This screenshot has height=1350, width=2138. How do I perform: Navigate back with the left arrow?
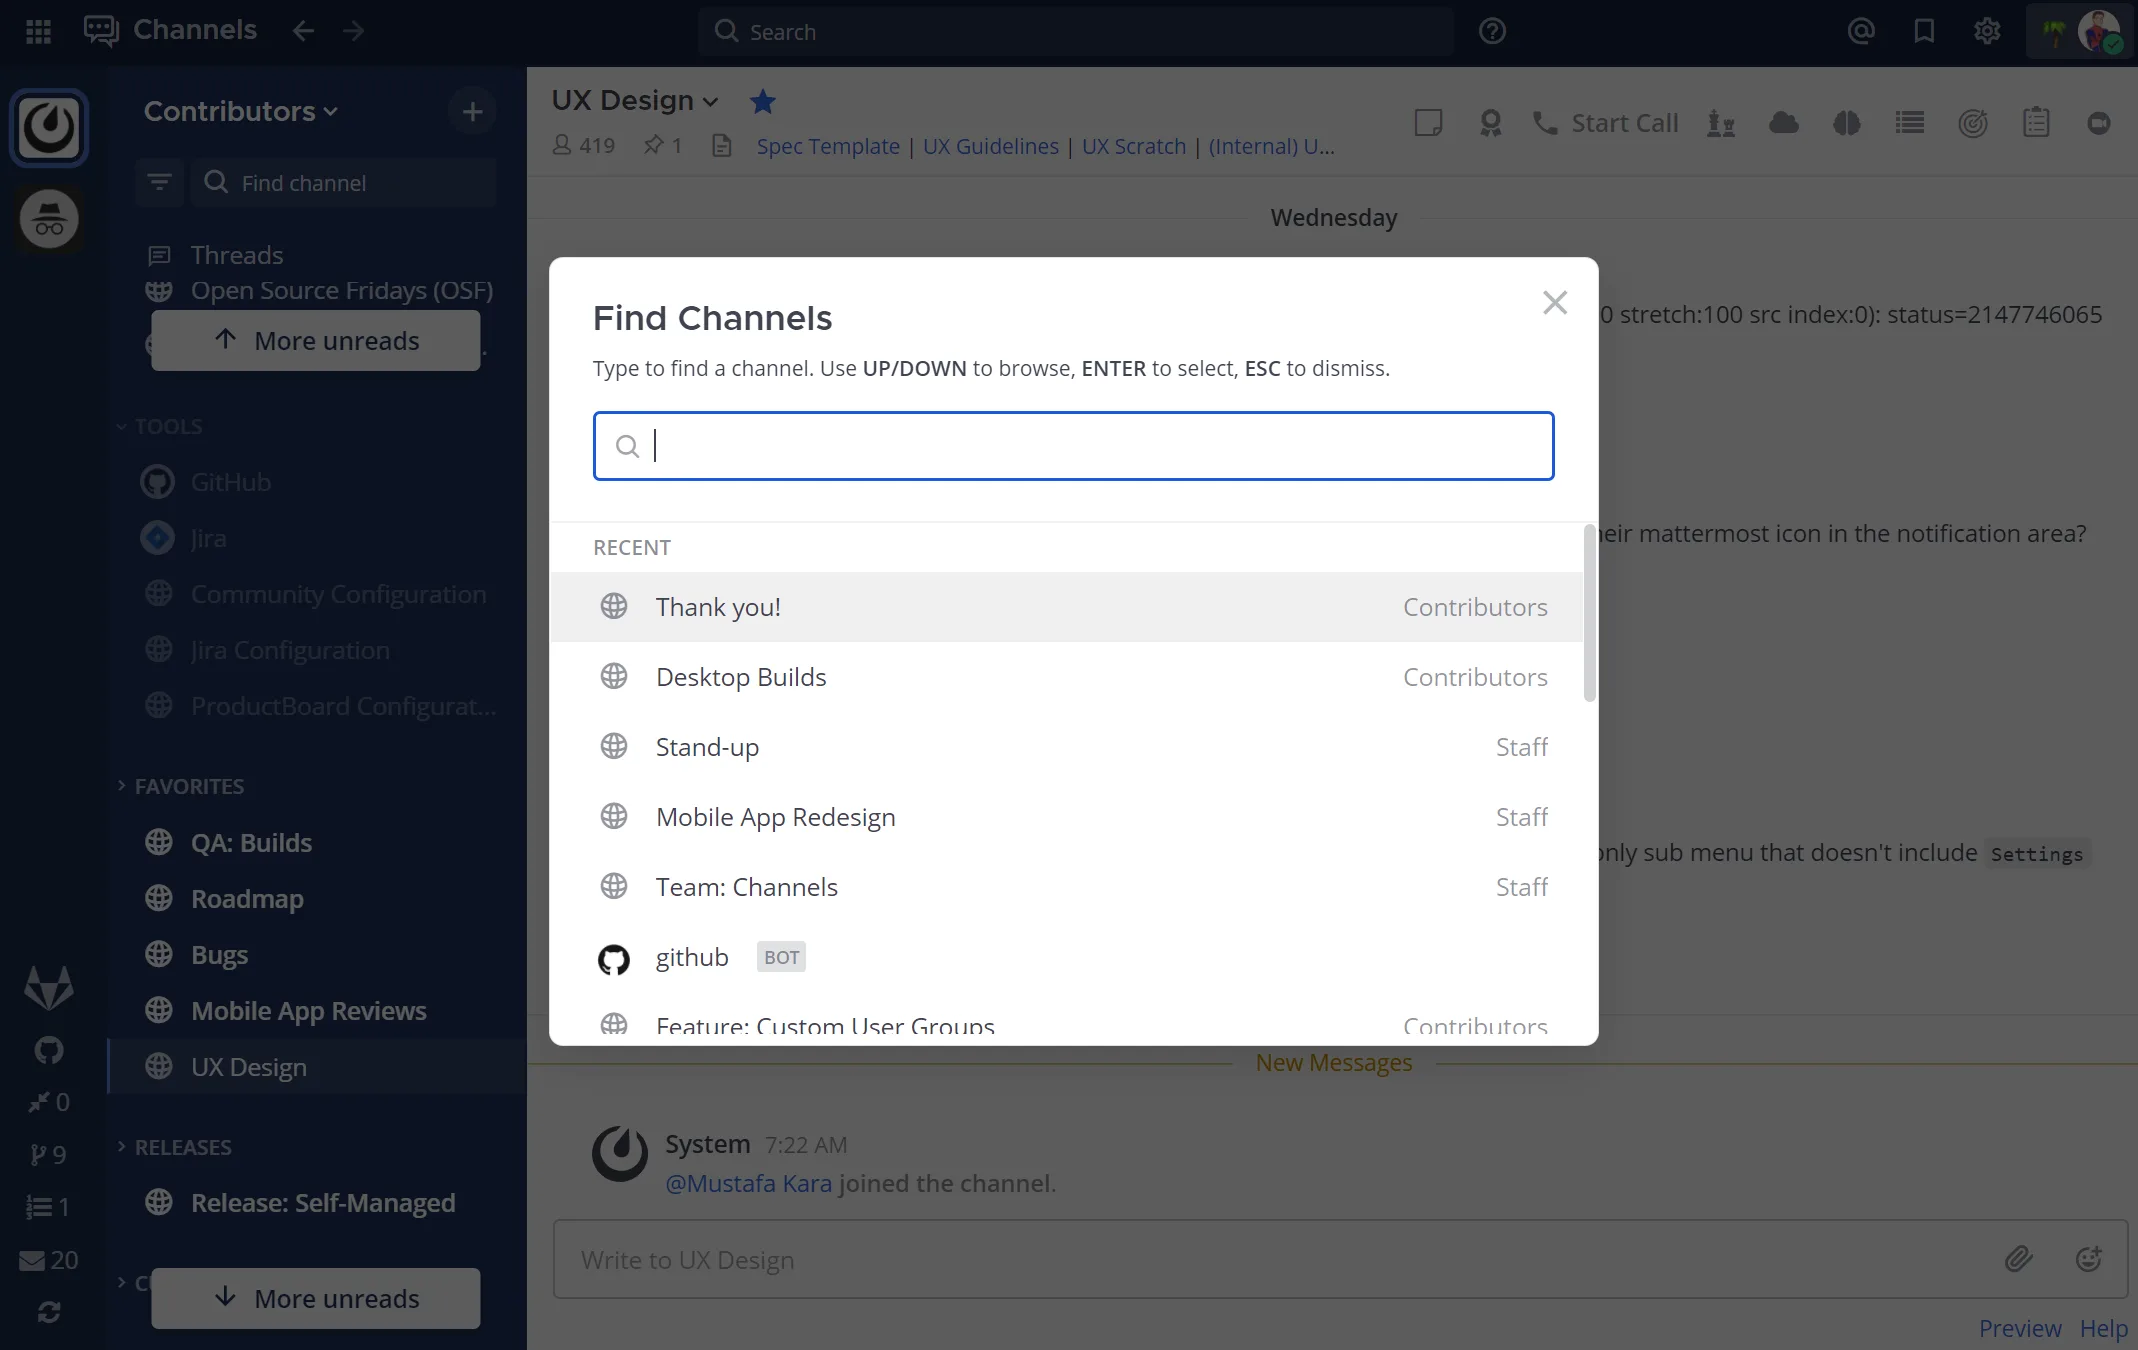(303, 31)
